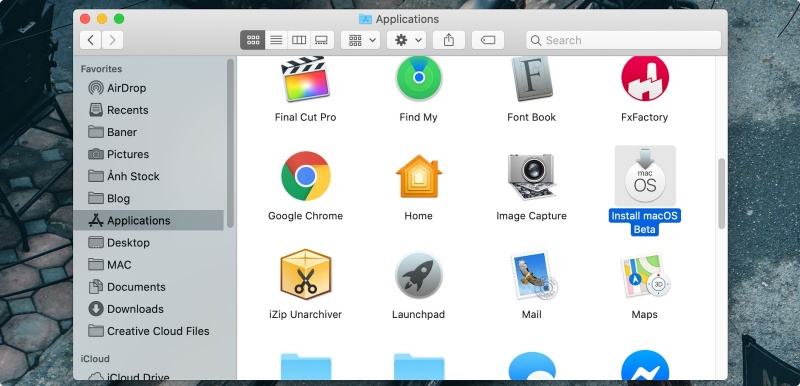
Task: Select Applications in the sidebar
Action: click(148, 220)
